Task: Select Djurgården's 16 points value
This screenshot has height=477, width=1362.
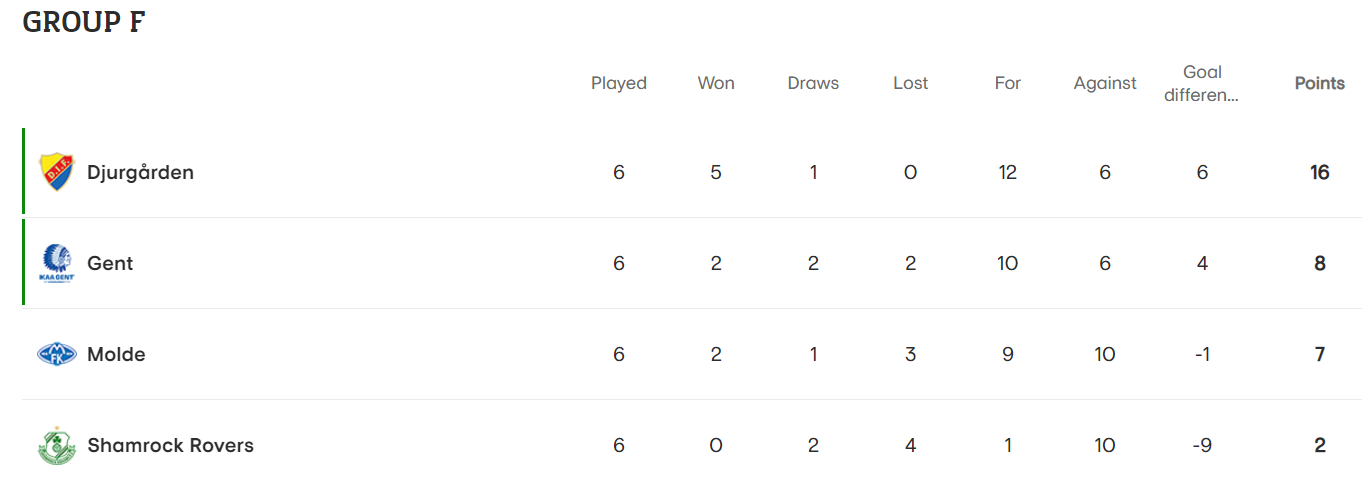Action: pyautogui.click(x=1319, y=172)
